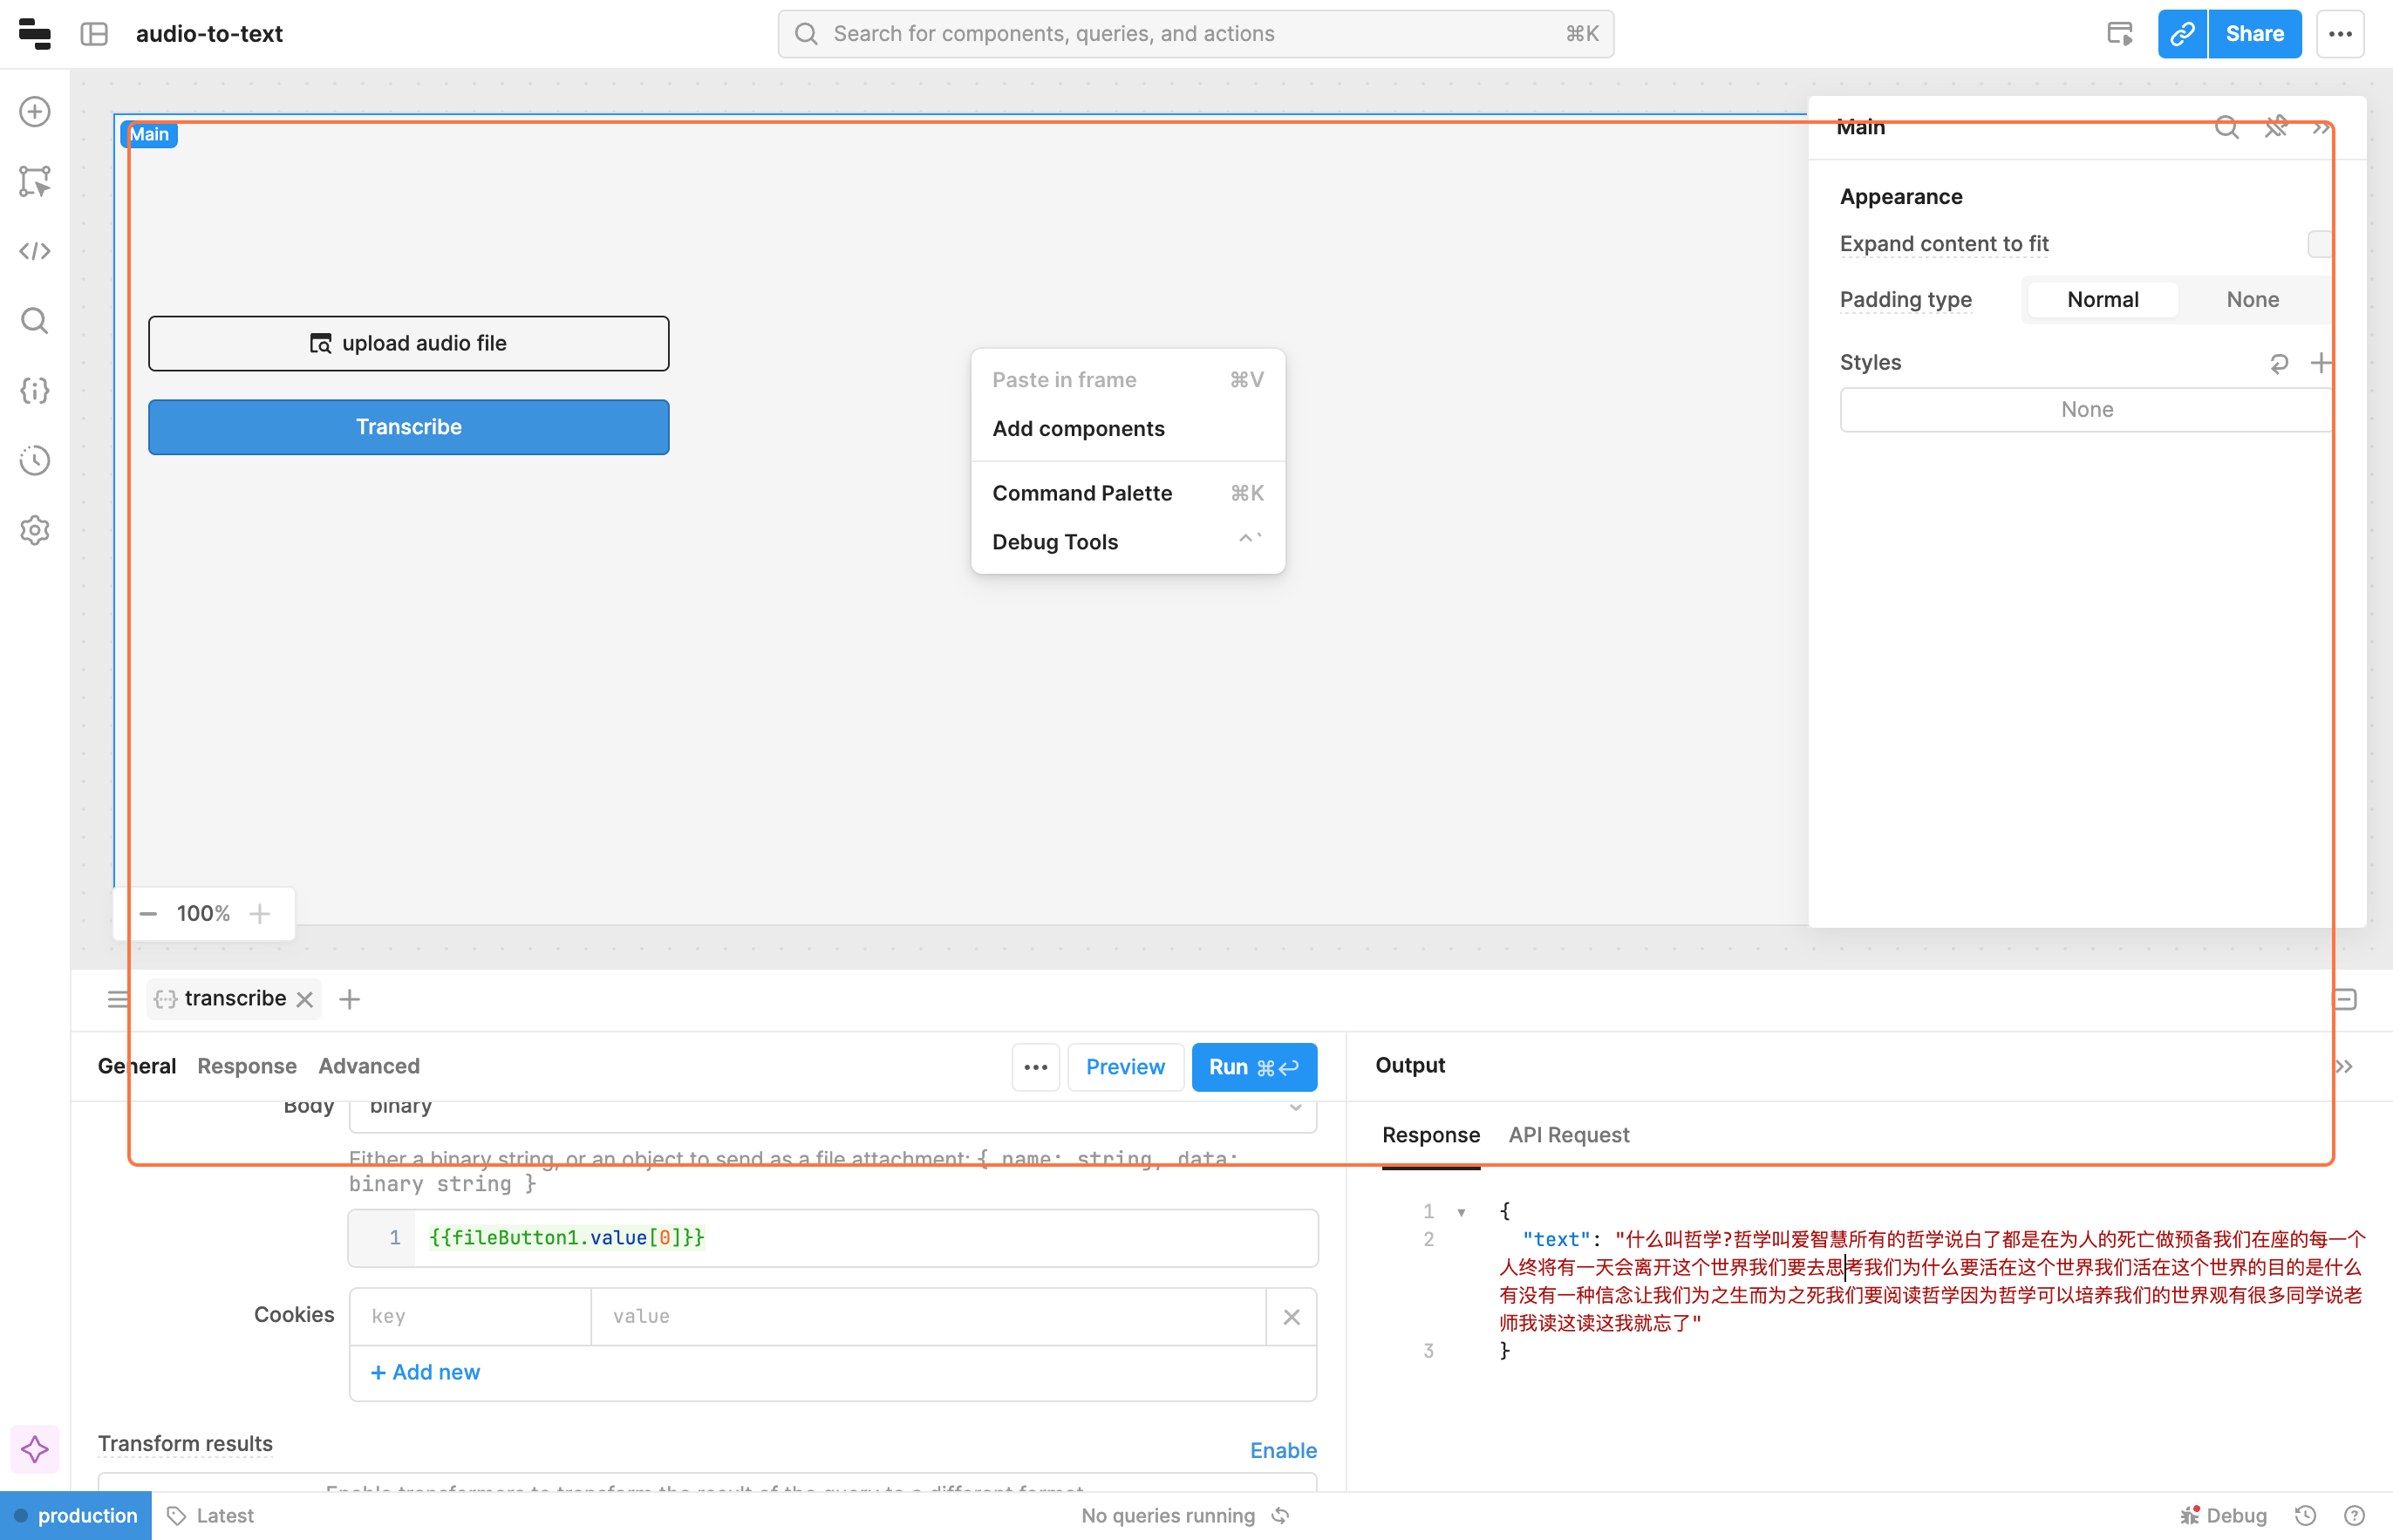The height and width of the screenshot is (1540, 2393).
Task: Click the Enable link for Transform results
Action: [x=1282, y=1450]
